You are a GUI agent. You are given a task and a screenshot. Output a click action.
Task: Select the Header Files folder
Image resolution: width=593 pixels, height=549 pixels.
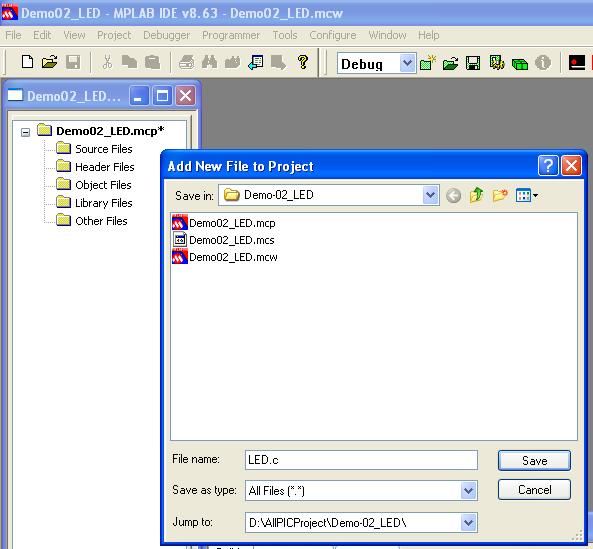[95, 167]
